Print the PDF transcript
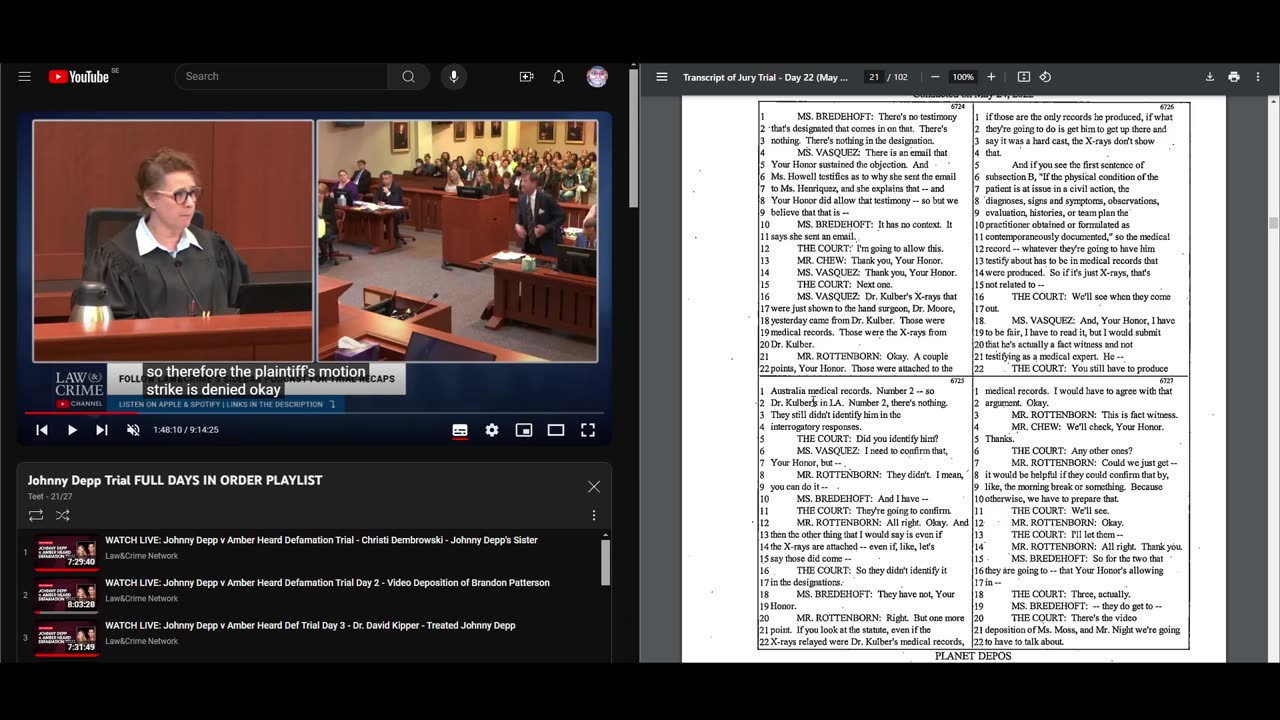This screenshot has width=1280, height=720. pos(1234,77)
